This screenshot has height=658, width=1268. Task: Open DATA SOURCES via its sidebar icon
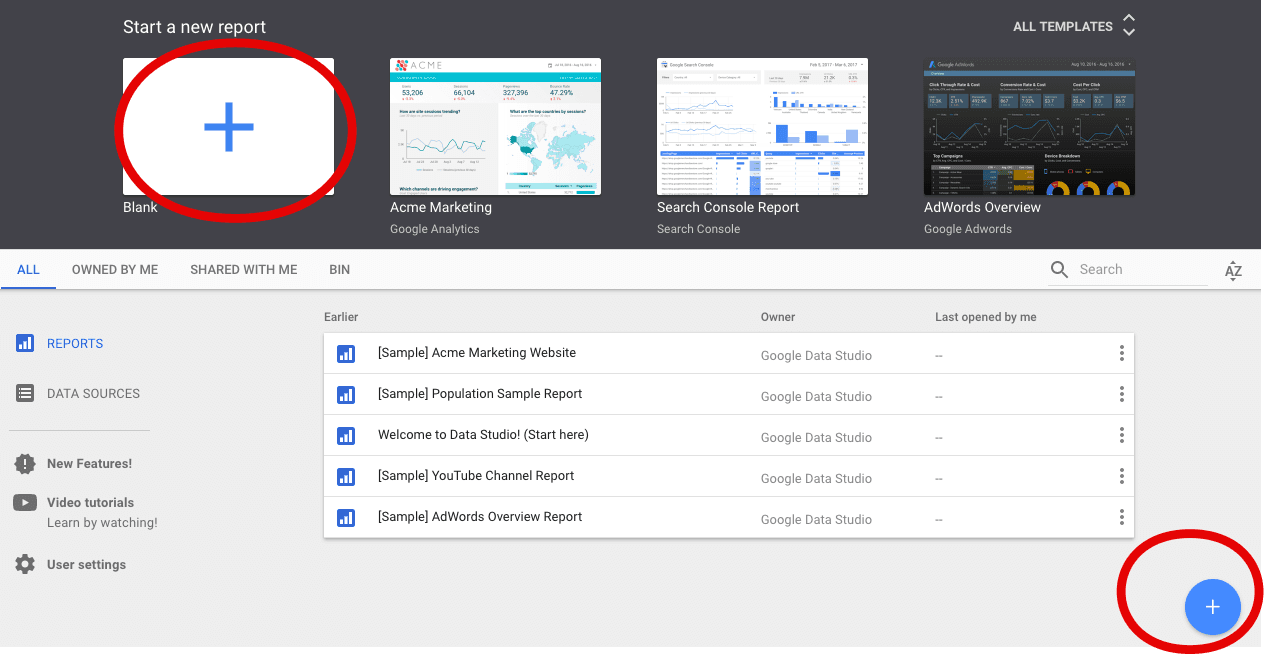[x=25, y=393]
